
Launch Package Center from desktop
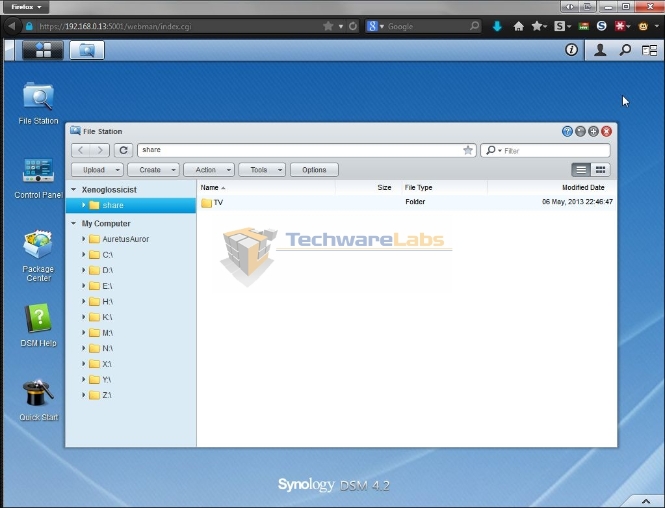coord(38,256)
